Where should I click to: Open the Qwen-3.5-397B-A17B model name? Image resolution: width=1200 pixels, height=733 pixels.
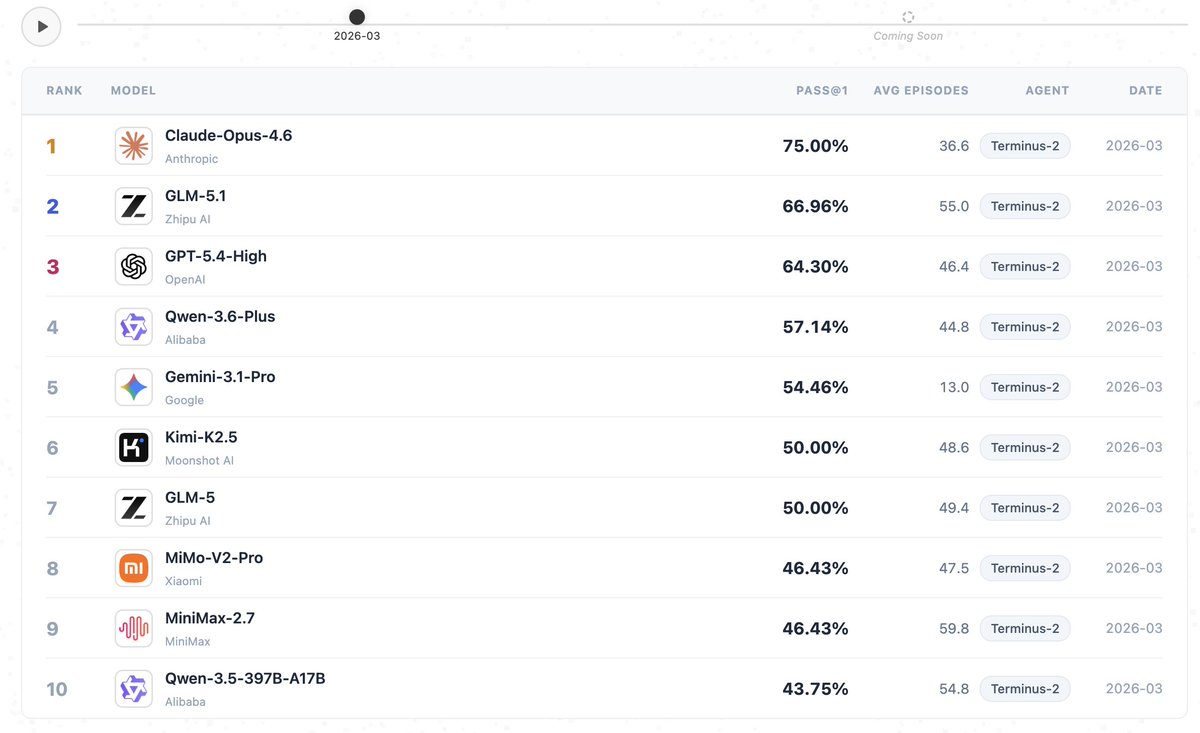(x=245, y=679)
